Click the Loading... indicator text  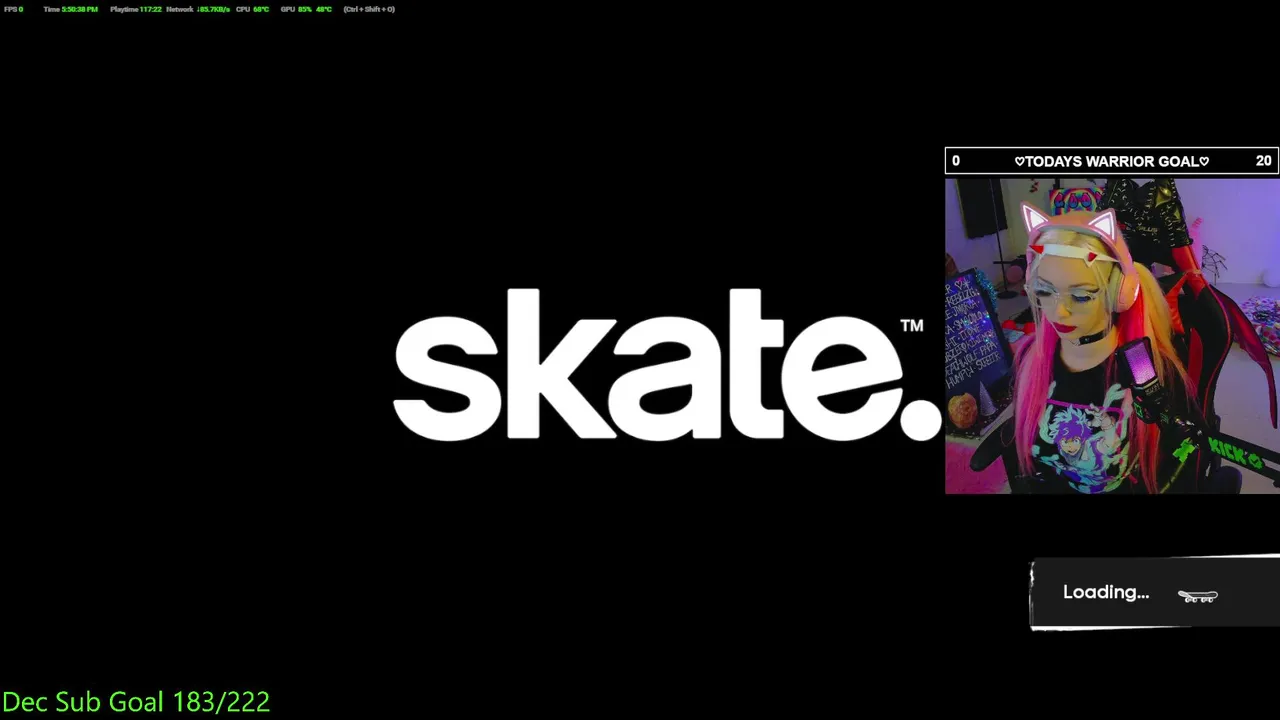[1106, 592]
